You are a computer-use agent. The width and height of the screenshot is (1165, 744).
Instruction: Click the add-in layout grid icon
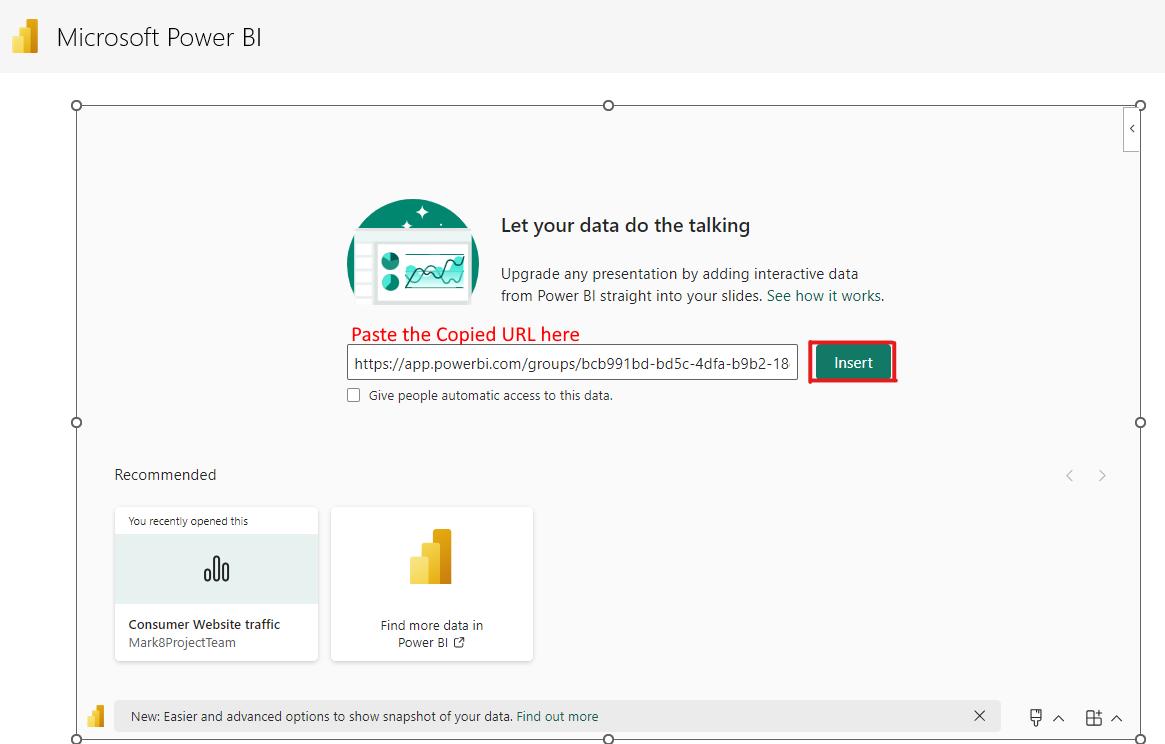click(1094, 717)
